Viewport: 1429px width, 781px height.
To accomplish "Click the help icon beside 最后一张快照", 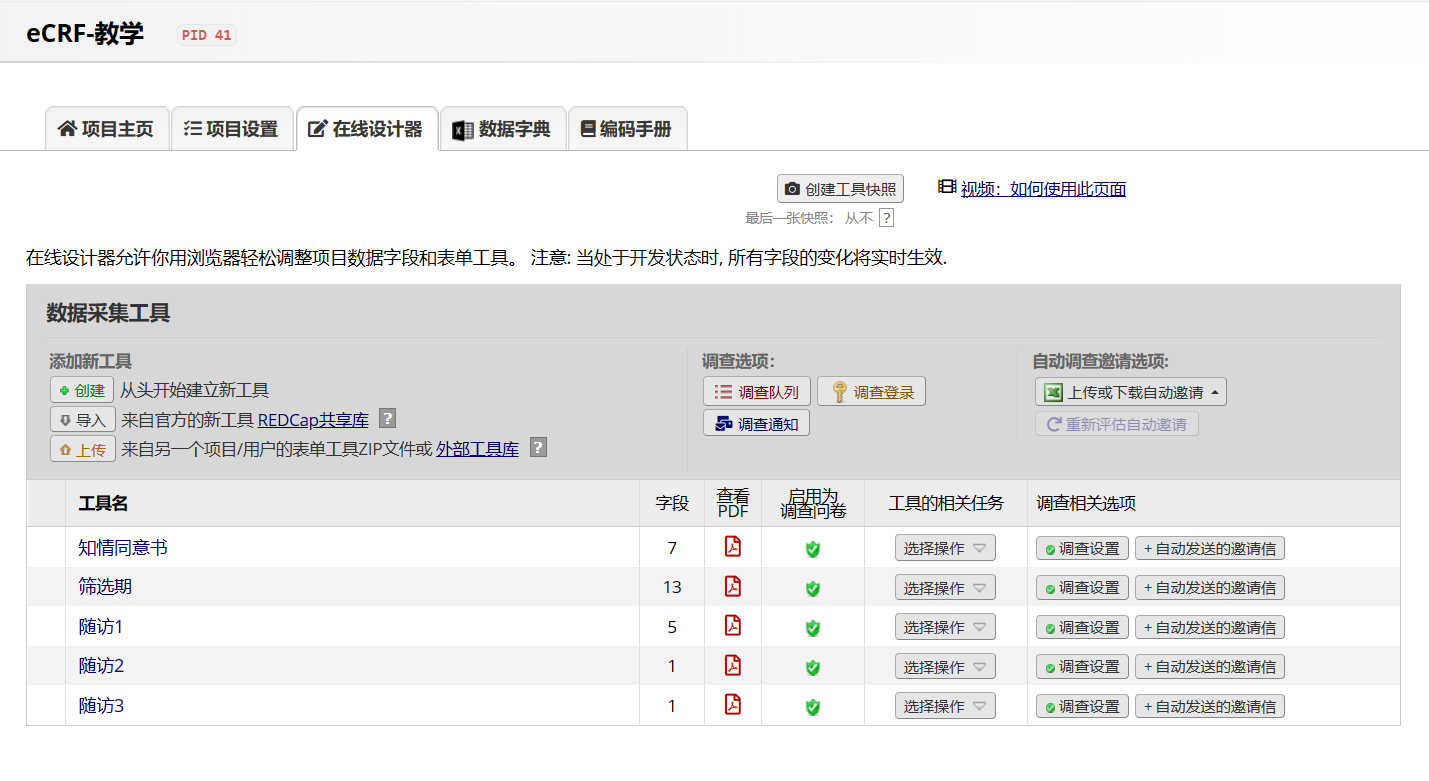I will [x=884, y=217].
